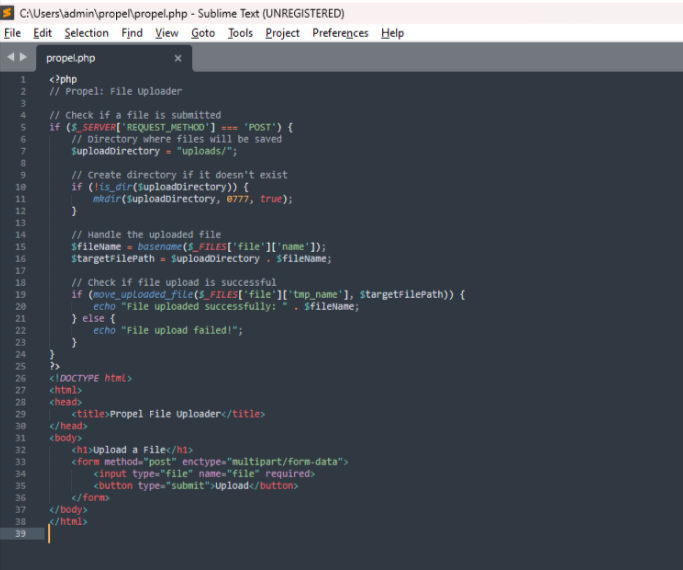683x570 pixels.
Task: Click the next tab right arrow
Action: (23, 58)
